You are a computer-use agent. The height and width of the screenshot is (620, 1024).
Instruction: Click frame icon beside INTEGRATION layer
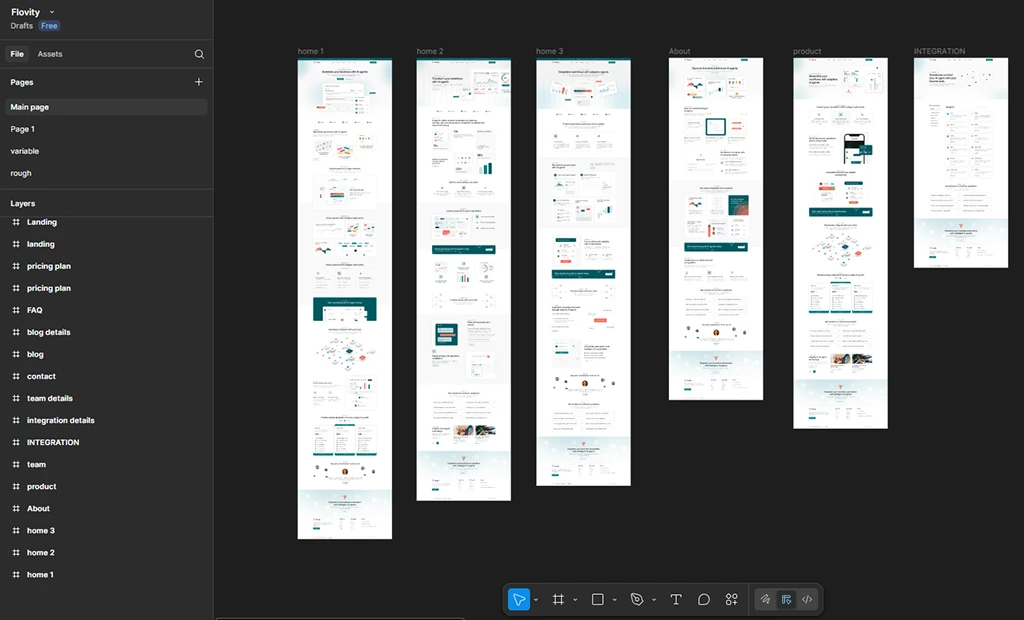pyautogui.click(x=16, y=442)
